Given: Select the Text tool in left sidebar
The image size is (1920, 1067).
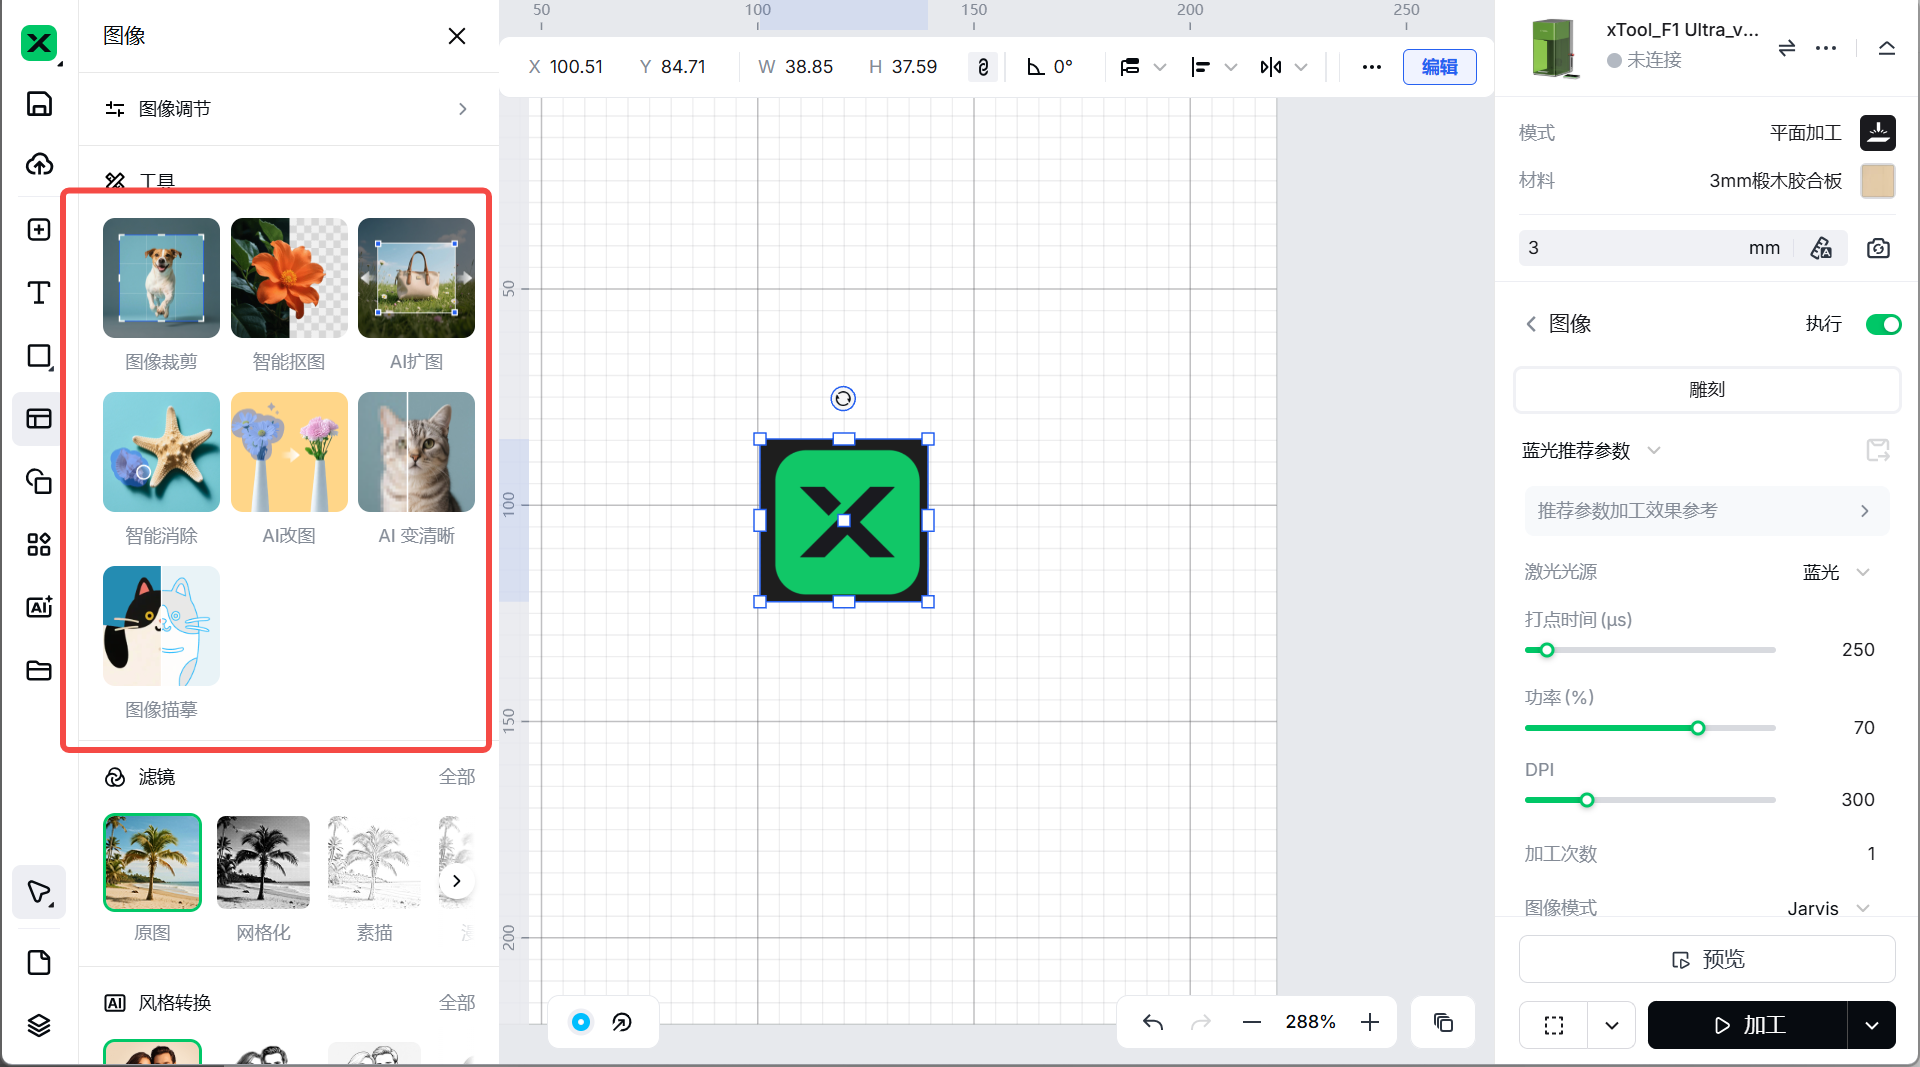Looking at the screenshot, I should (x=39, y=293).
